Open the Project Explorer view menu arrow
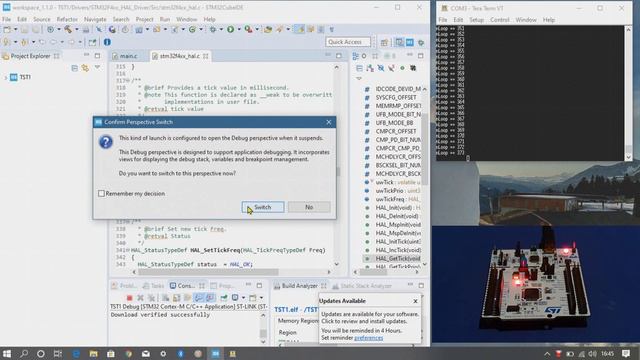Viewport: 640px width, 360px height. tap(97, 67)
